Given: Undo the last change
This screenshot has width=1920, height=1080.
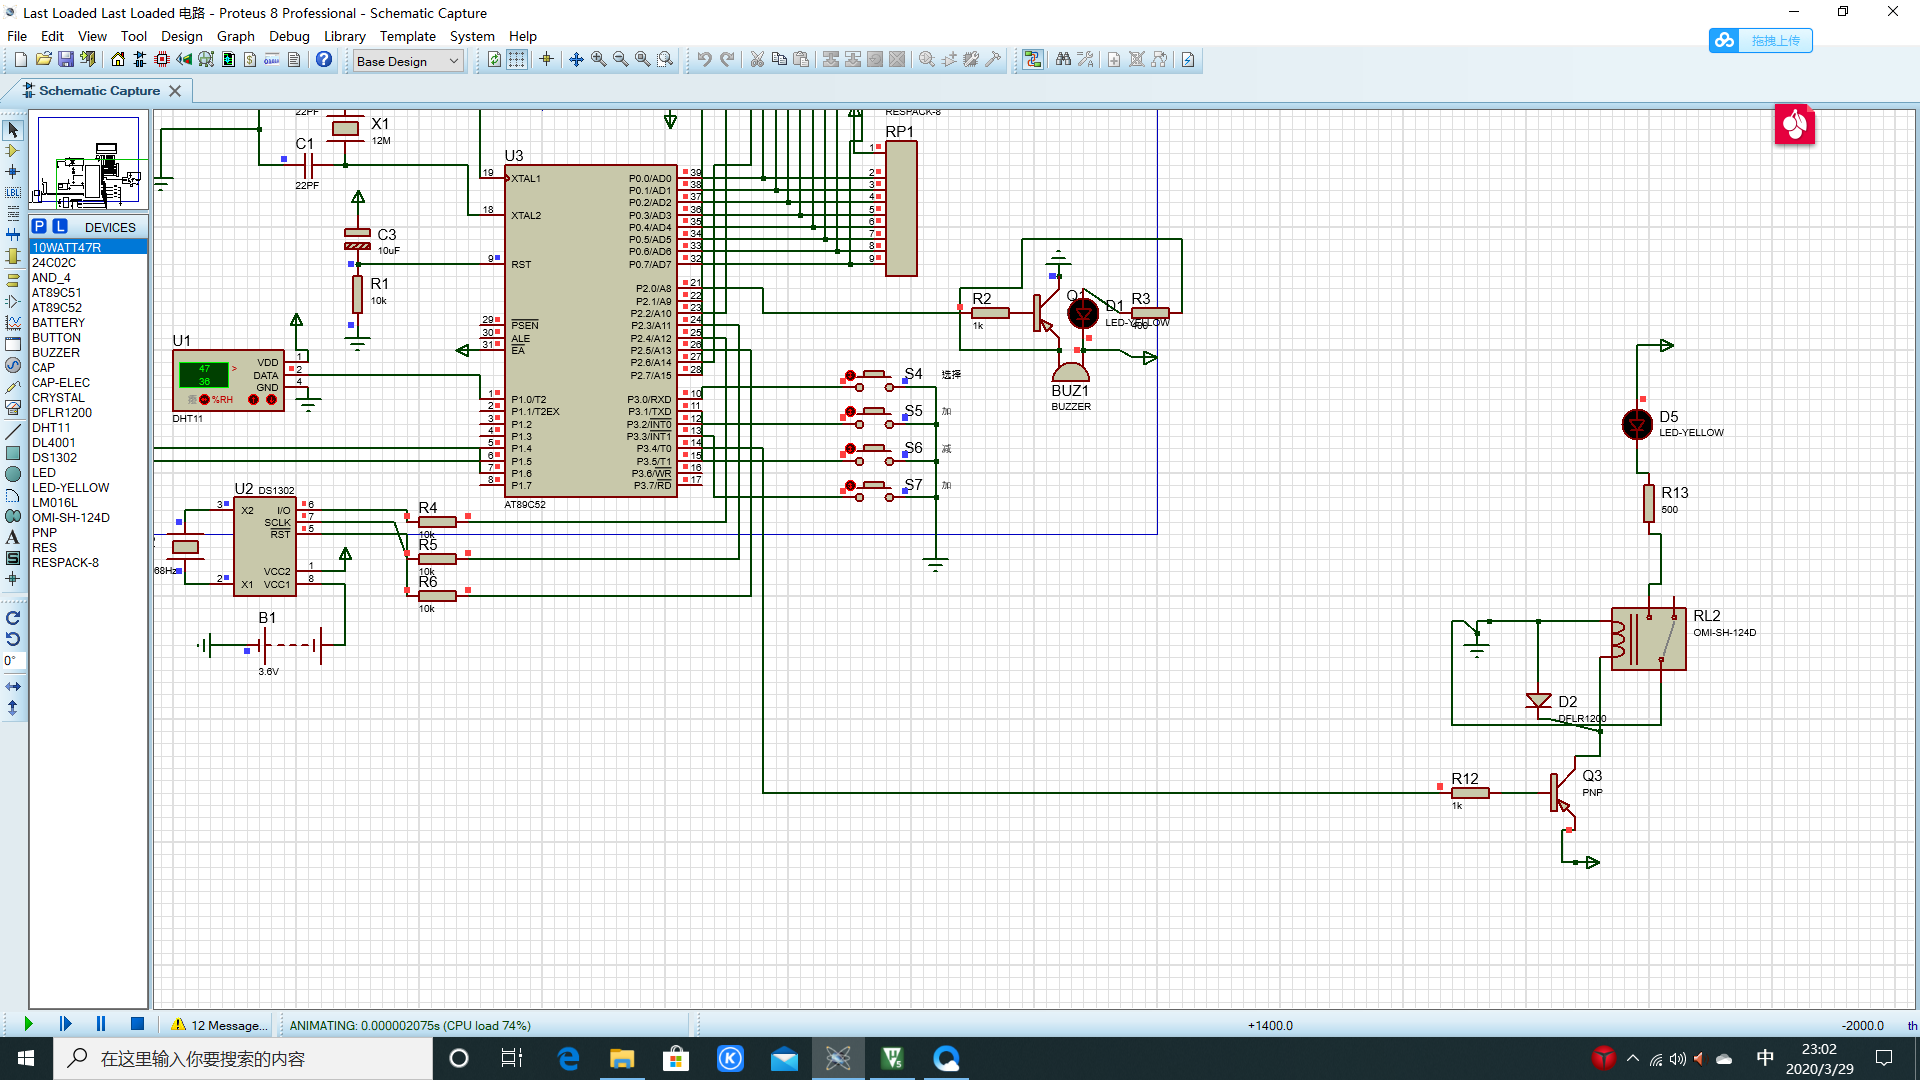Looking at the screenshot, I should tap(704, 60).
